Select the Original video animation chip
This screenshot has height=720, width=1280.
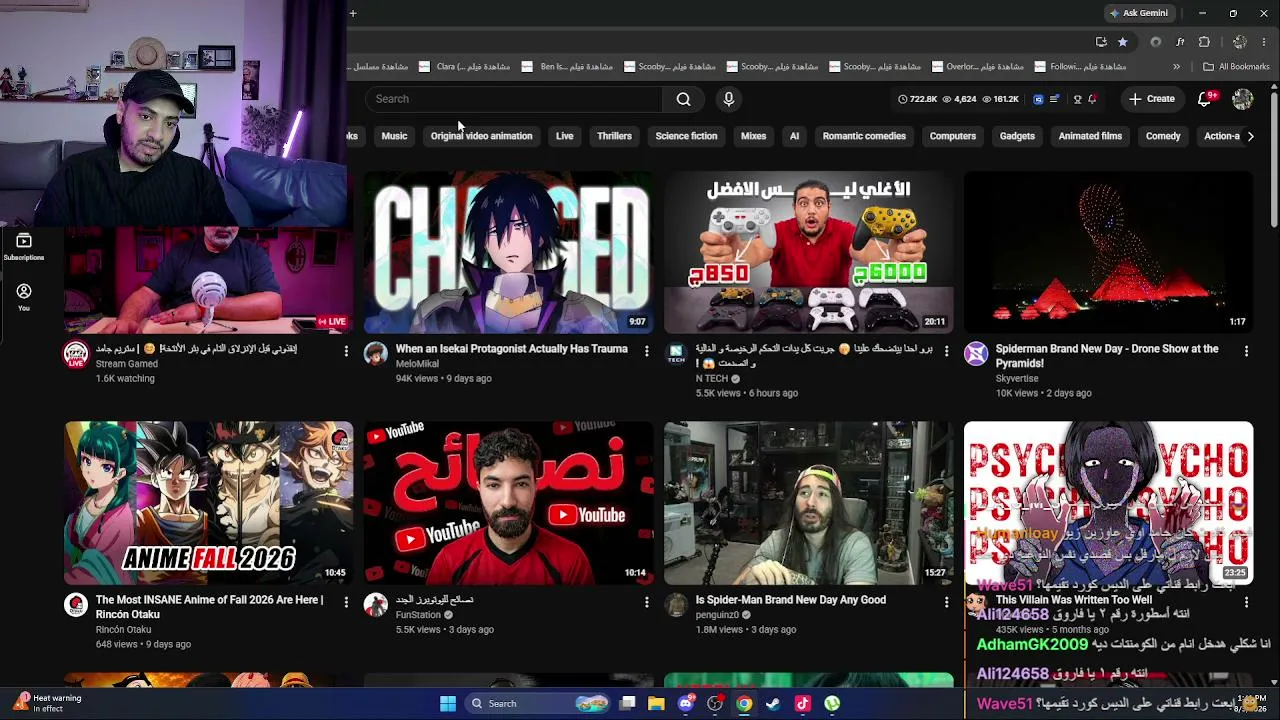tap(481, 136)
